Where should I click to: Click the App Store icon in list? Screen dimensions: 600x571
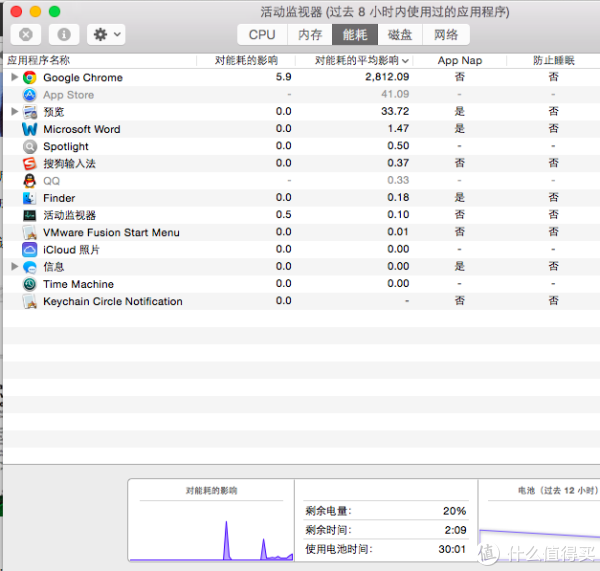29,95
